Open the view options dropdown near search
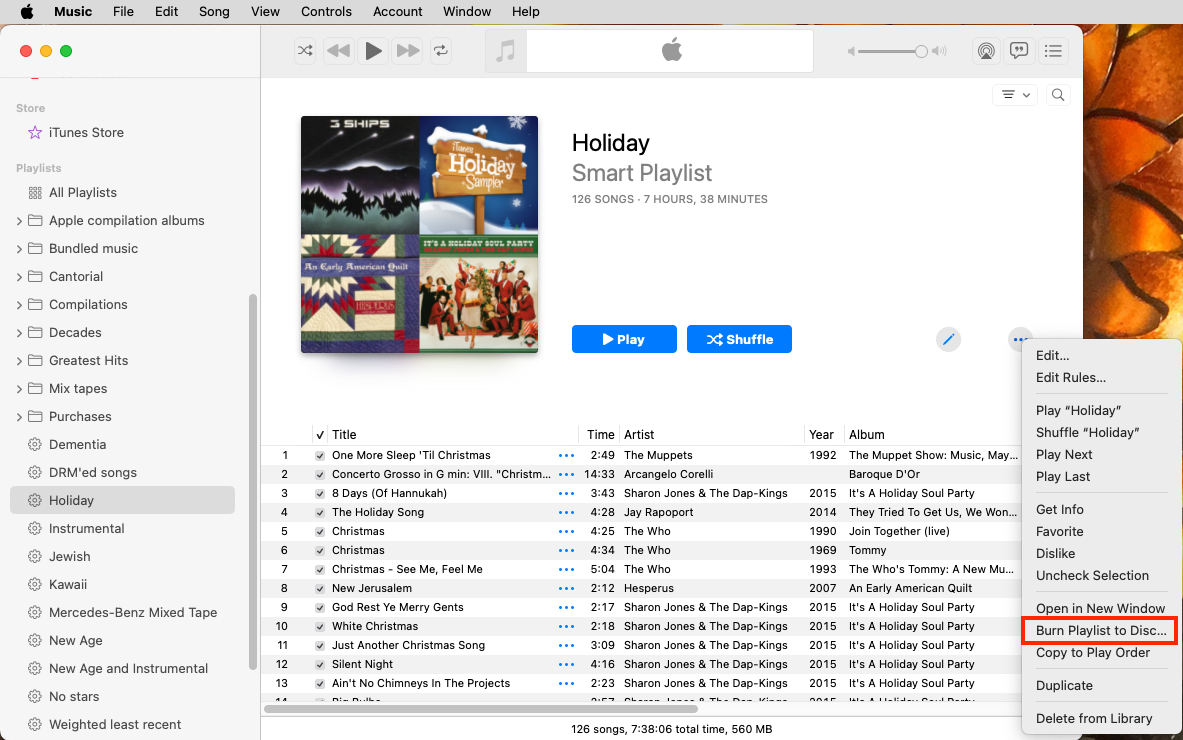The height and width of the screenshot is (740, 1183). coord(1015,95)
